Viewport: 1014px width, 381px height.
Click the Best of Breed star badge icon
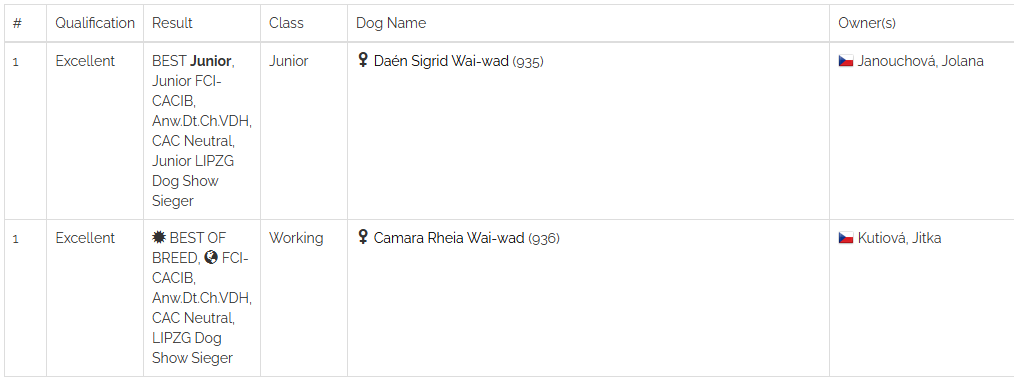coord(159,237)
